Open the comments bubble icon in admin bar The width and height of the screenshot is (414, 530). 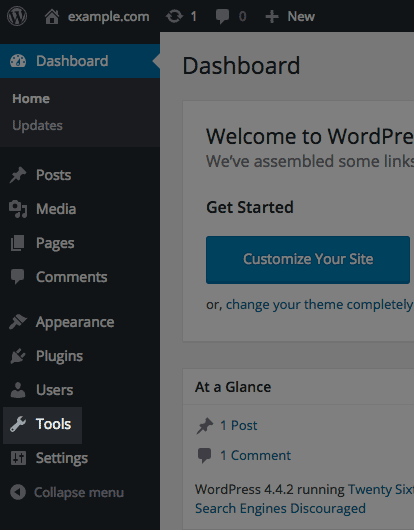click(222, 17)
